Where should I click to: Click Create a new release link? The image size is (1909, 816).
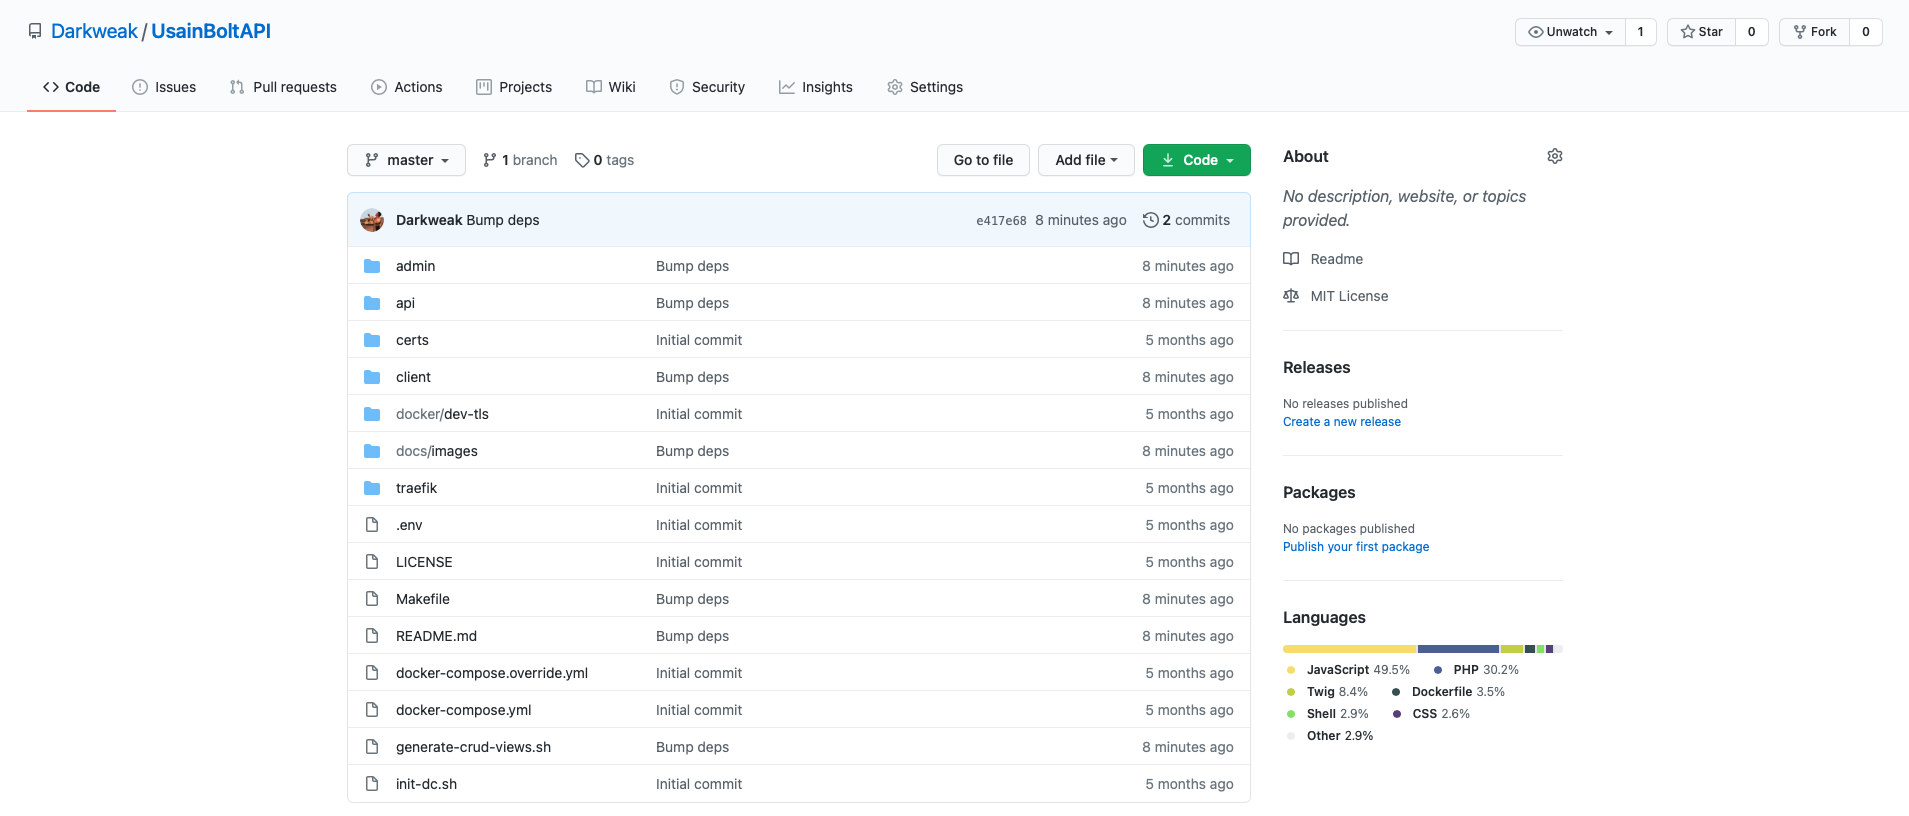(1342, 422)
